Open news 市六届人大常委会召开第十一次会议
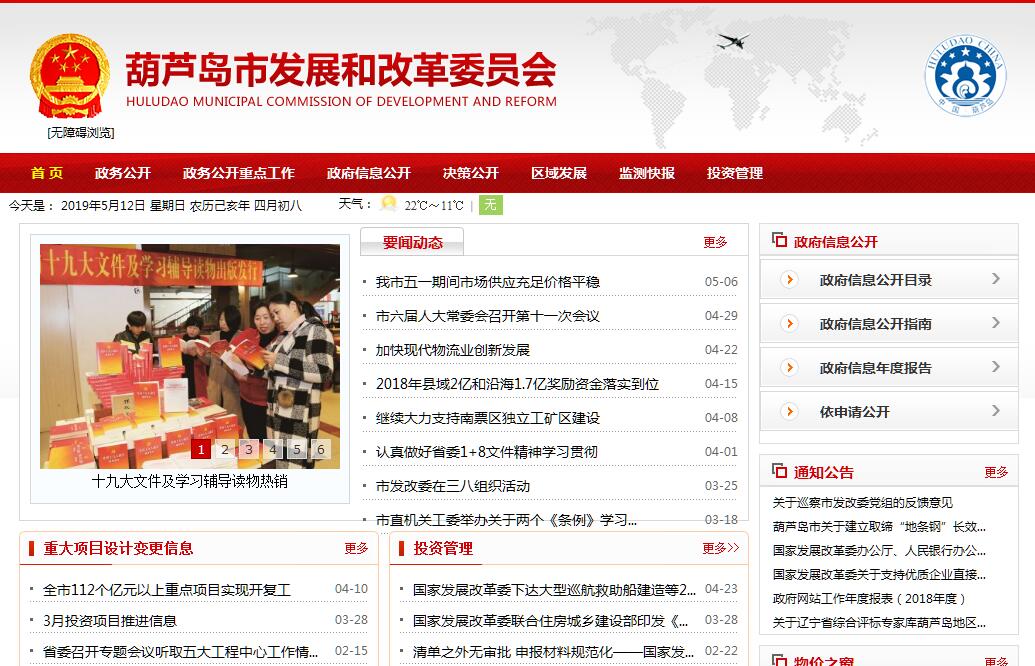Screen dimensions: 1035x666 [488, 316]
